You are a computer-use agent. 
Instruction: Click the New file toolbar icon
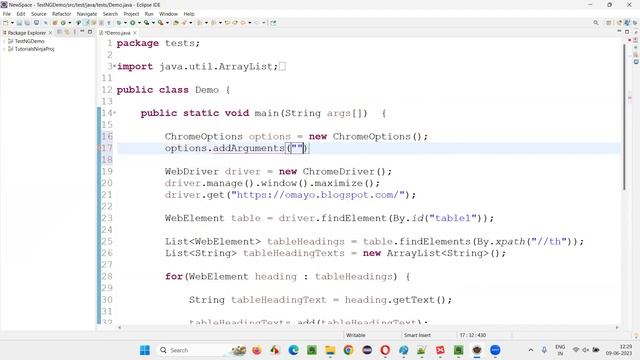6,23
